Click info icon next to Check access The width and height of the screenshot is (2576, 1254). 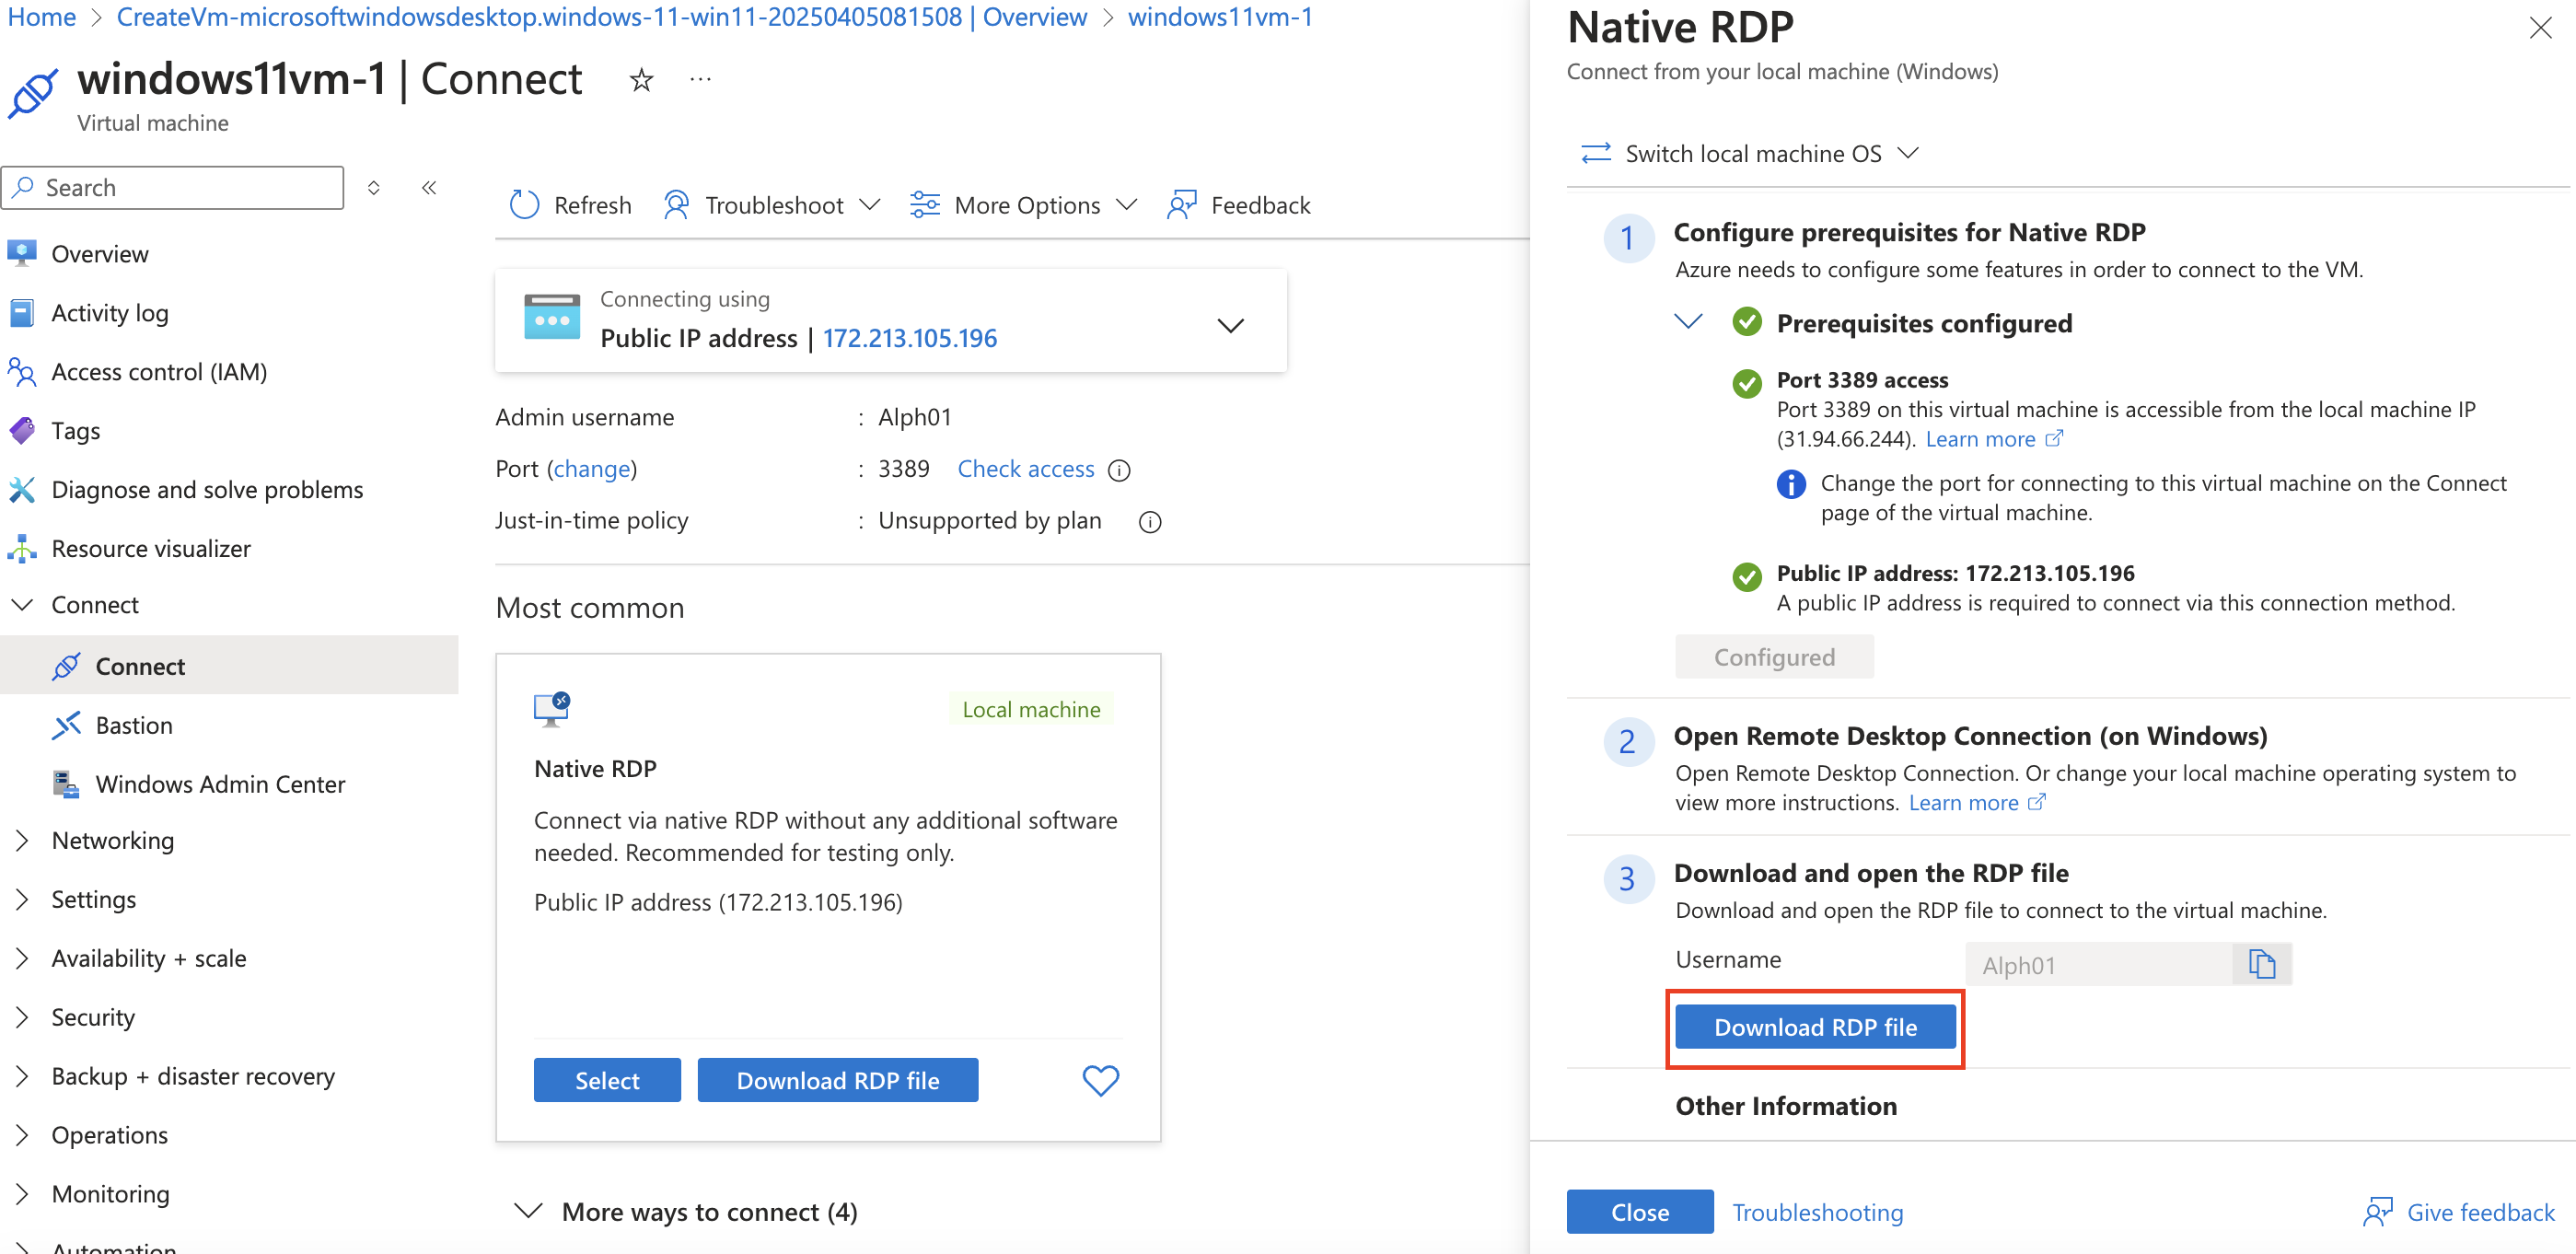click(1119, 470)
